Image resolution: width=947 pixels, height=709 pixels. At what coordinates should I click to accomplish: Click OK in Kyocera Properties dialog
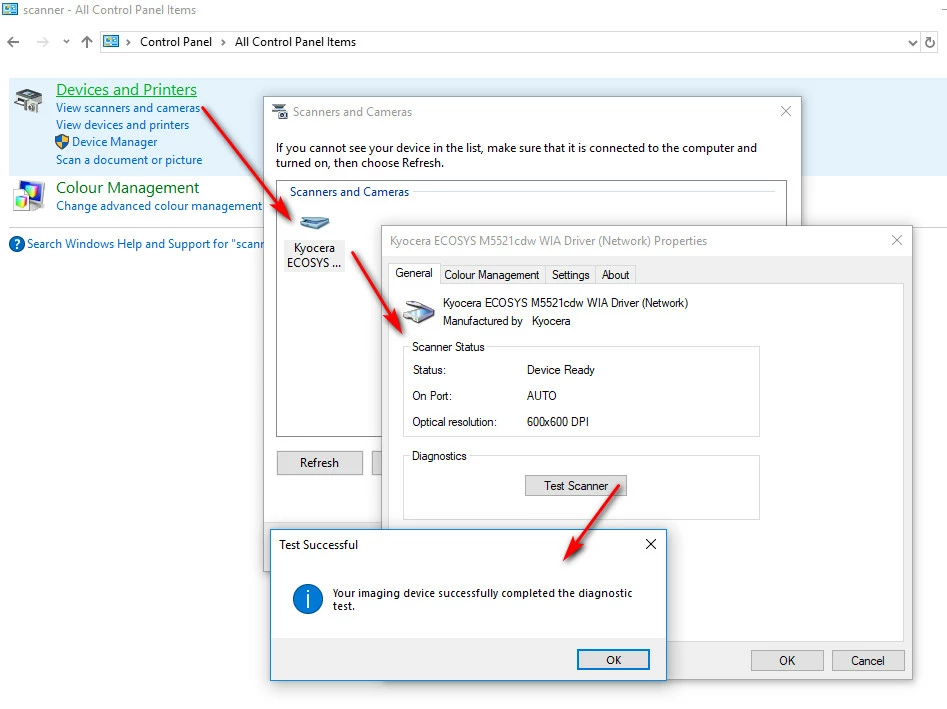[x=787, y=661]
